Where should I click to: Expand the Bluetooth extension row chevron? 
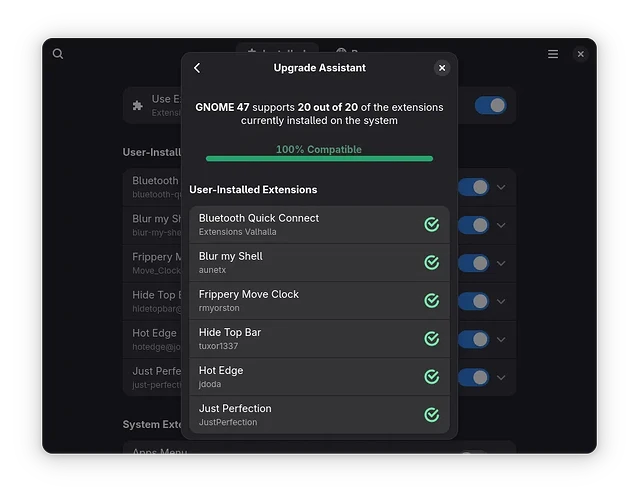pos(501,187)
